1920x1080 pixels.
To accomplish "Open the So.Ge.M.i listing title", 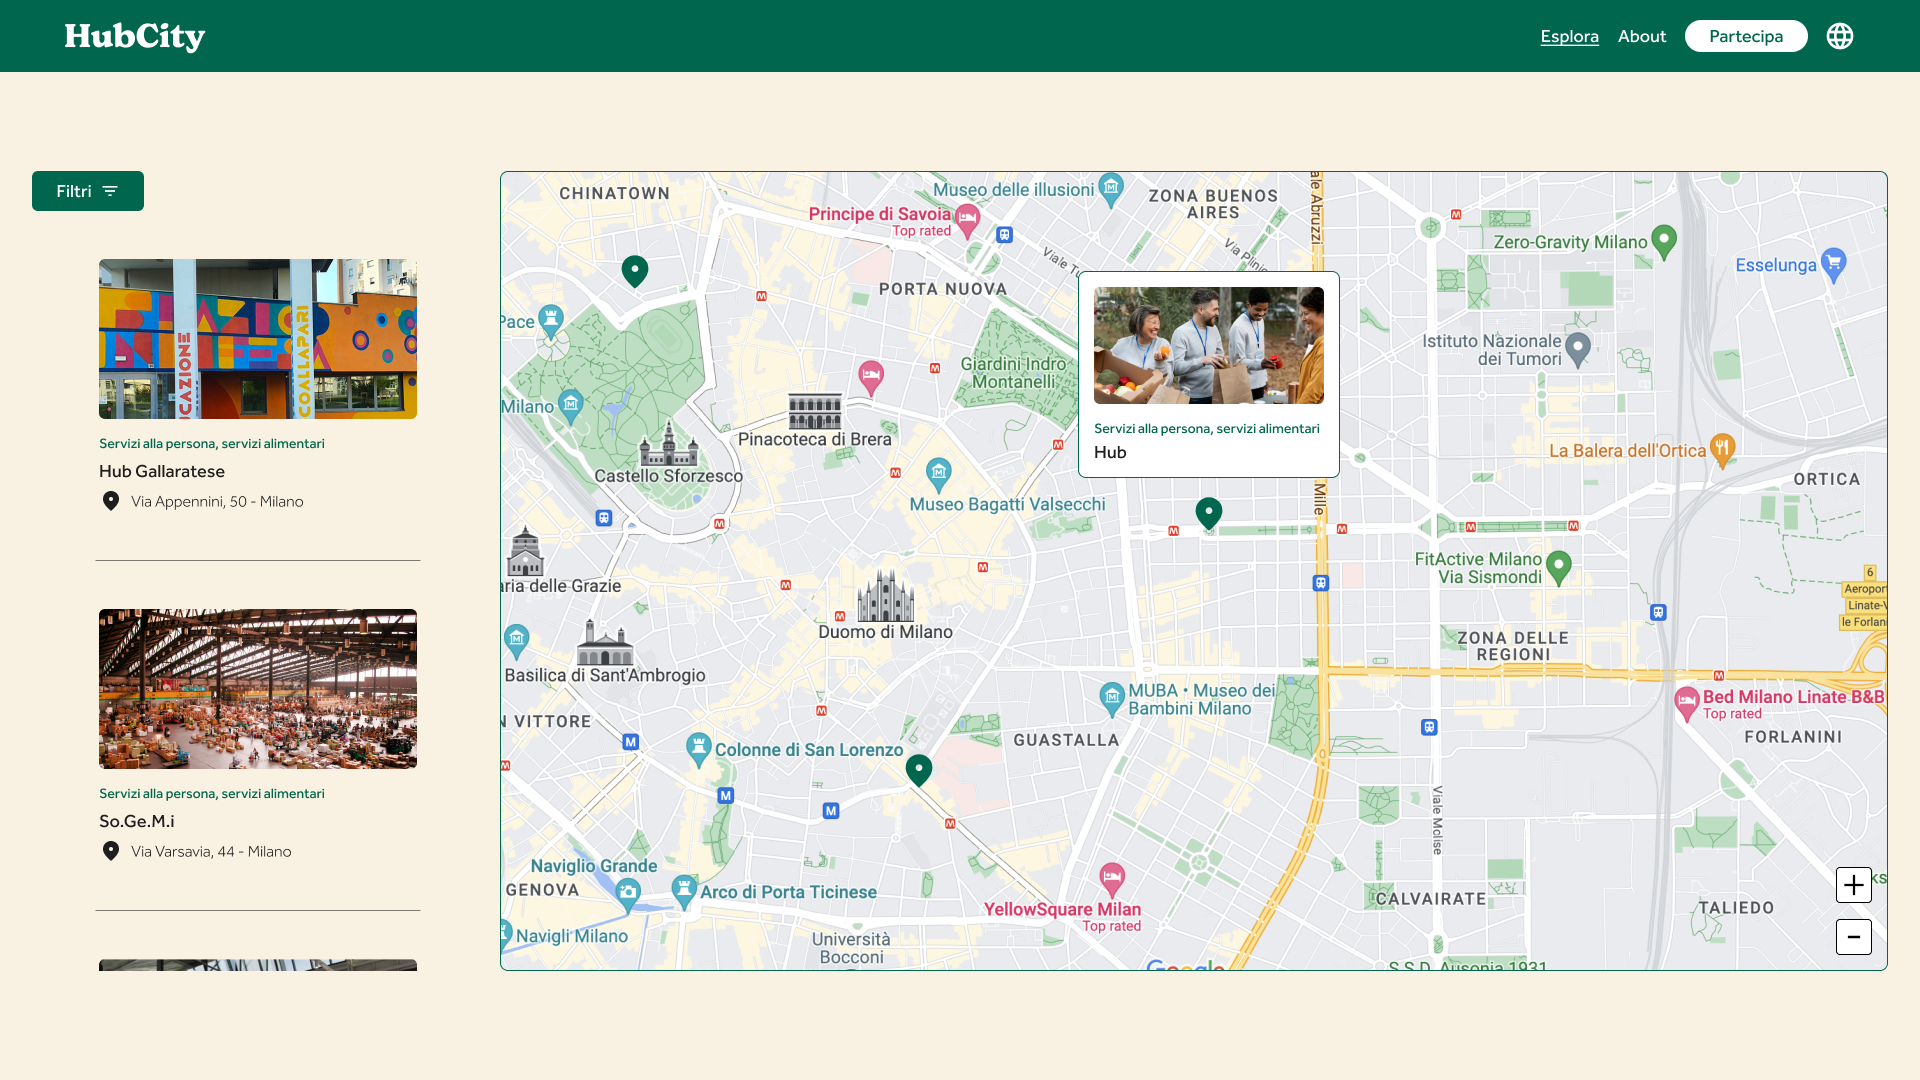I will (x=137, y=821).
